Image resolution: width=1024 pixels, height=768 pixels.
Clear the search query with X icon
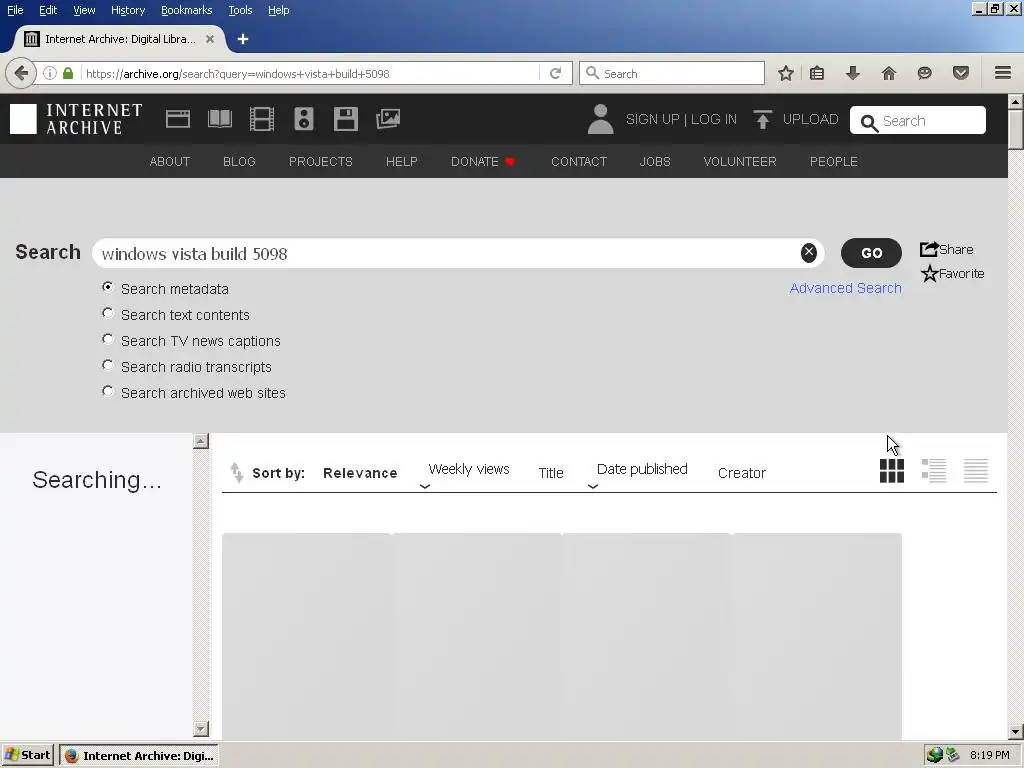click(x=808, y=253)
